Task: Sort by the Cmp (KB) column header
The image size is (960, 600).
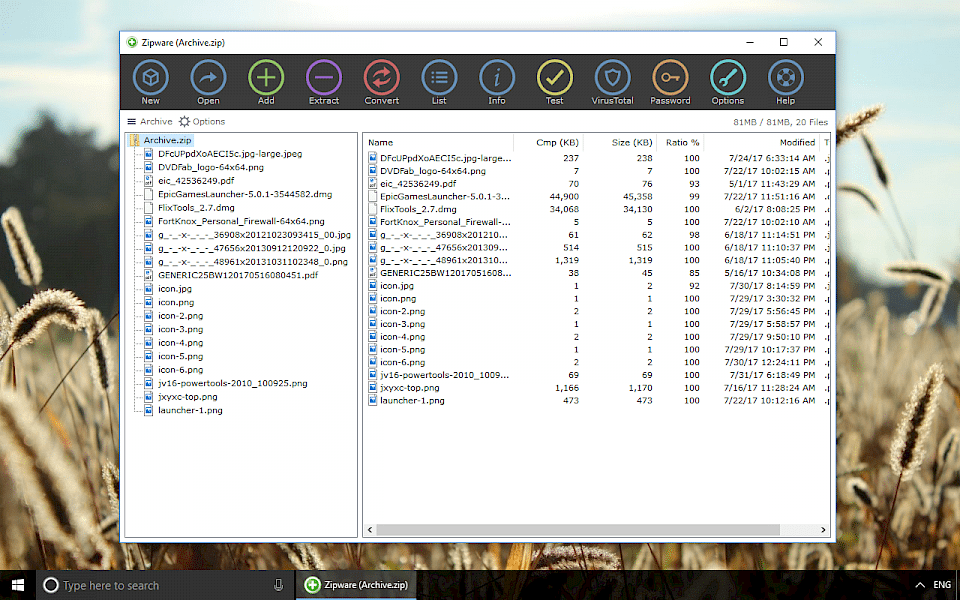Action: [x=549, y=142]
